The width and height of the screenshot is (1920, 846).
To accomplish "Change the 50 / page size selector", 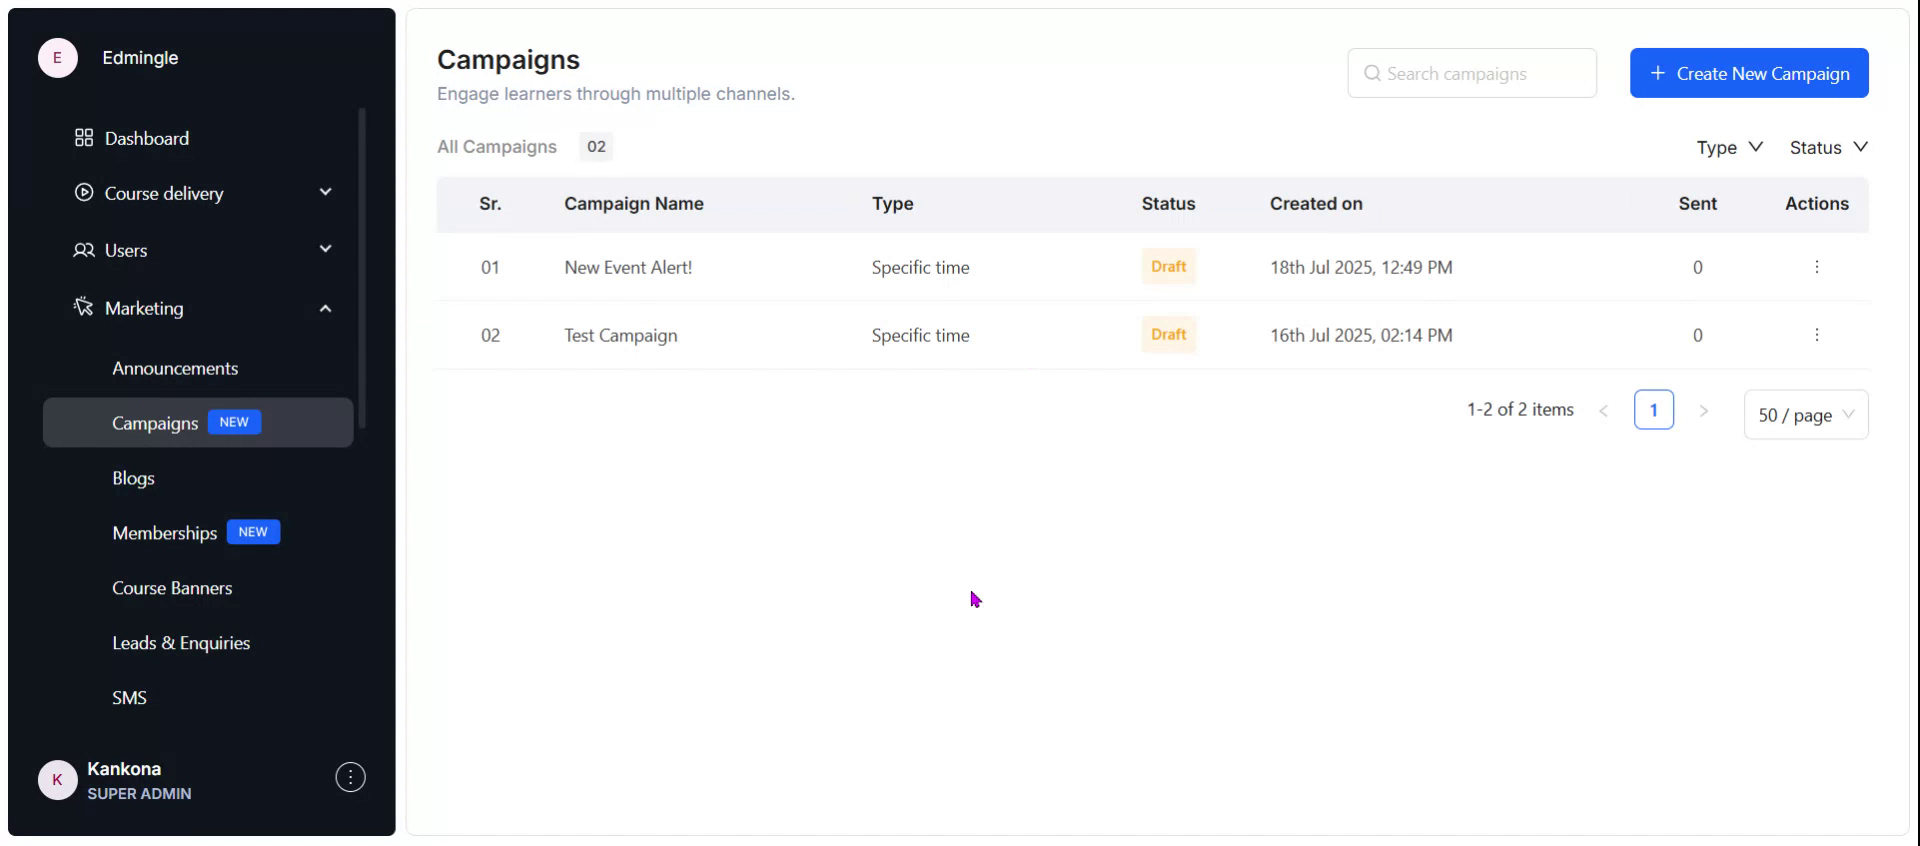I will [1805, 415].
